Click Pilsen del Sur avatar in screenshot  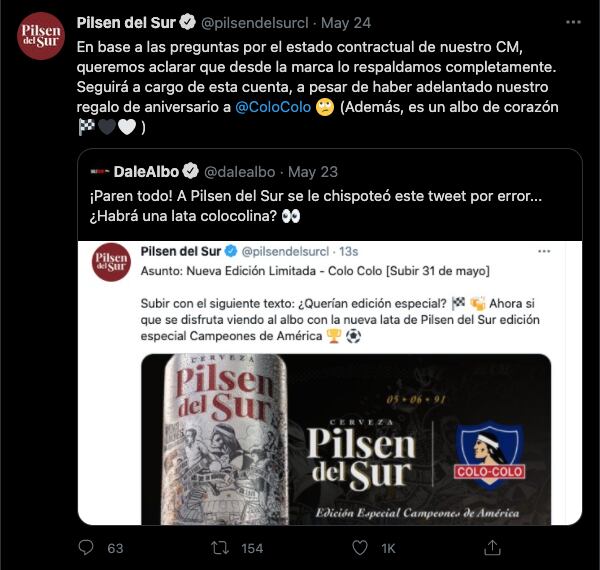coord(111,260)
